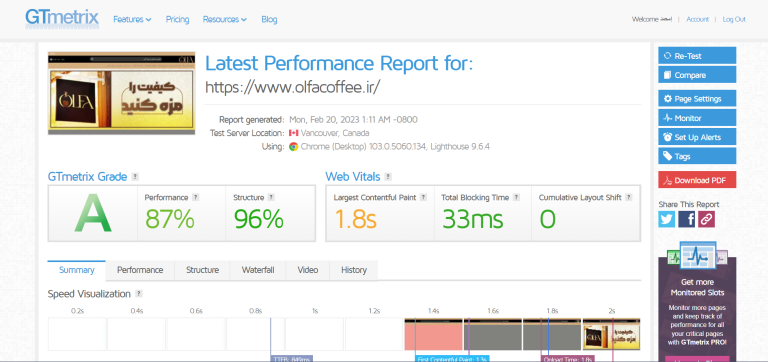Image resolution: width=768 pixels, height=362 pixels.
Task: Click help icon beside Structure score
Action: point(271,197)
